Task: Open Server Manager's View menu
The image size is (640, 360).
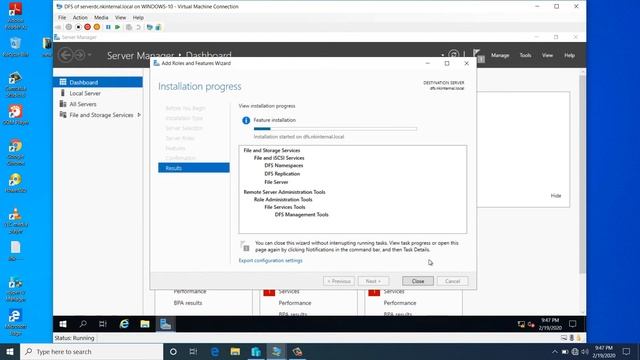Action: click(x=547, y=55)
